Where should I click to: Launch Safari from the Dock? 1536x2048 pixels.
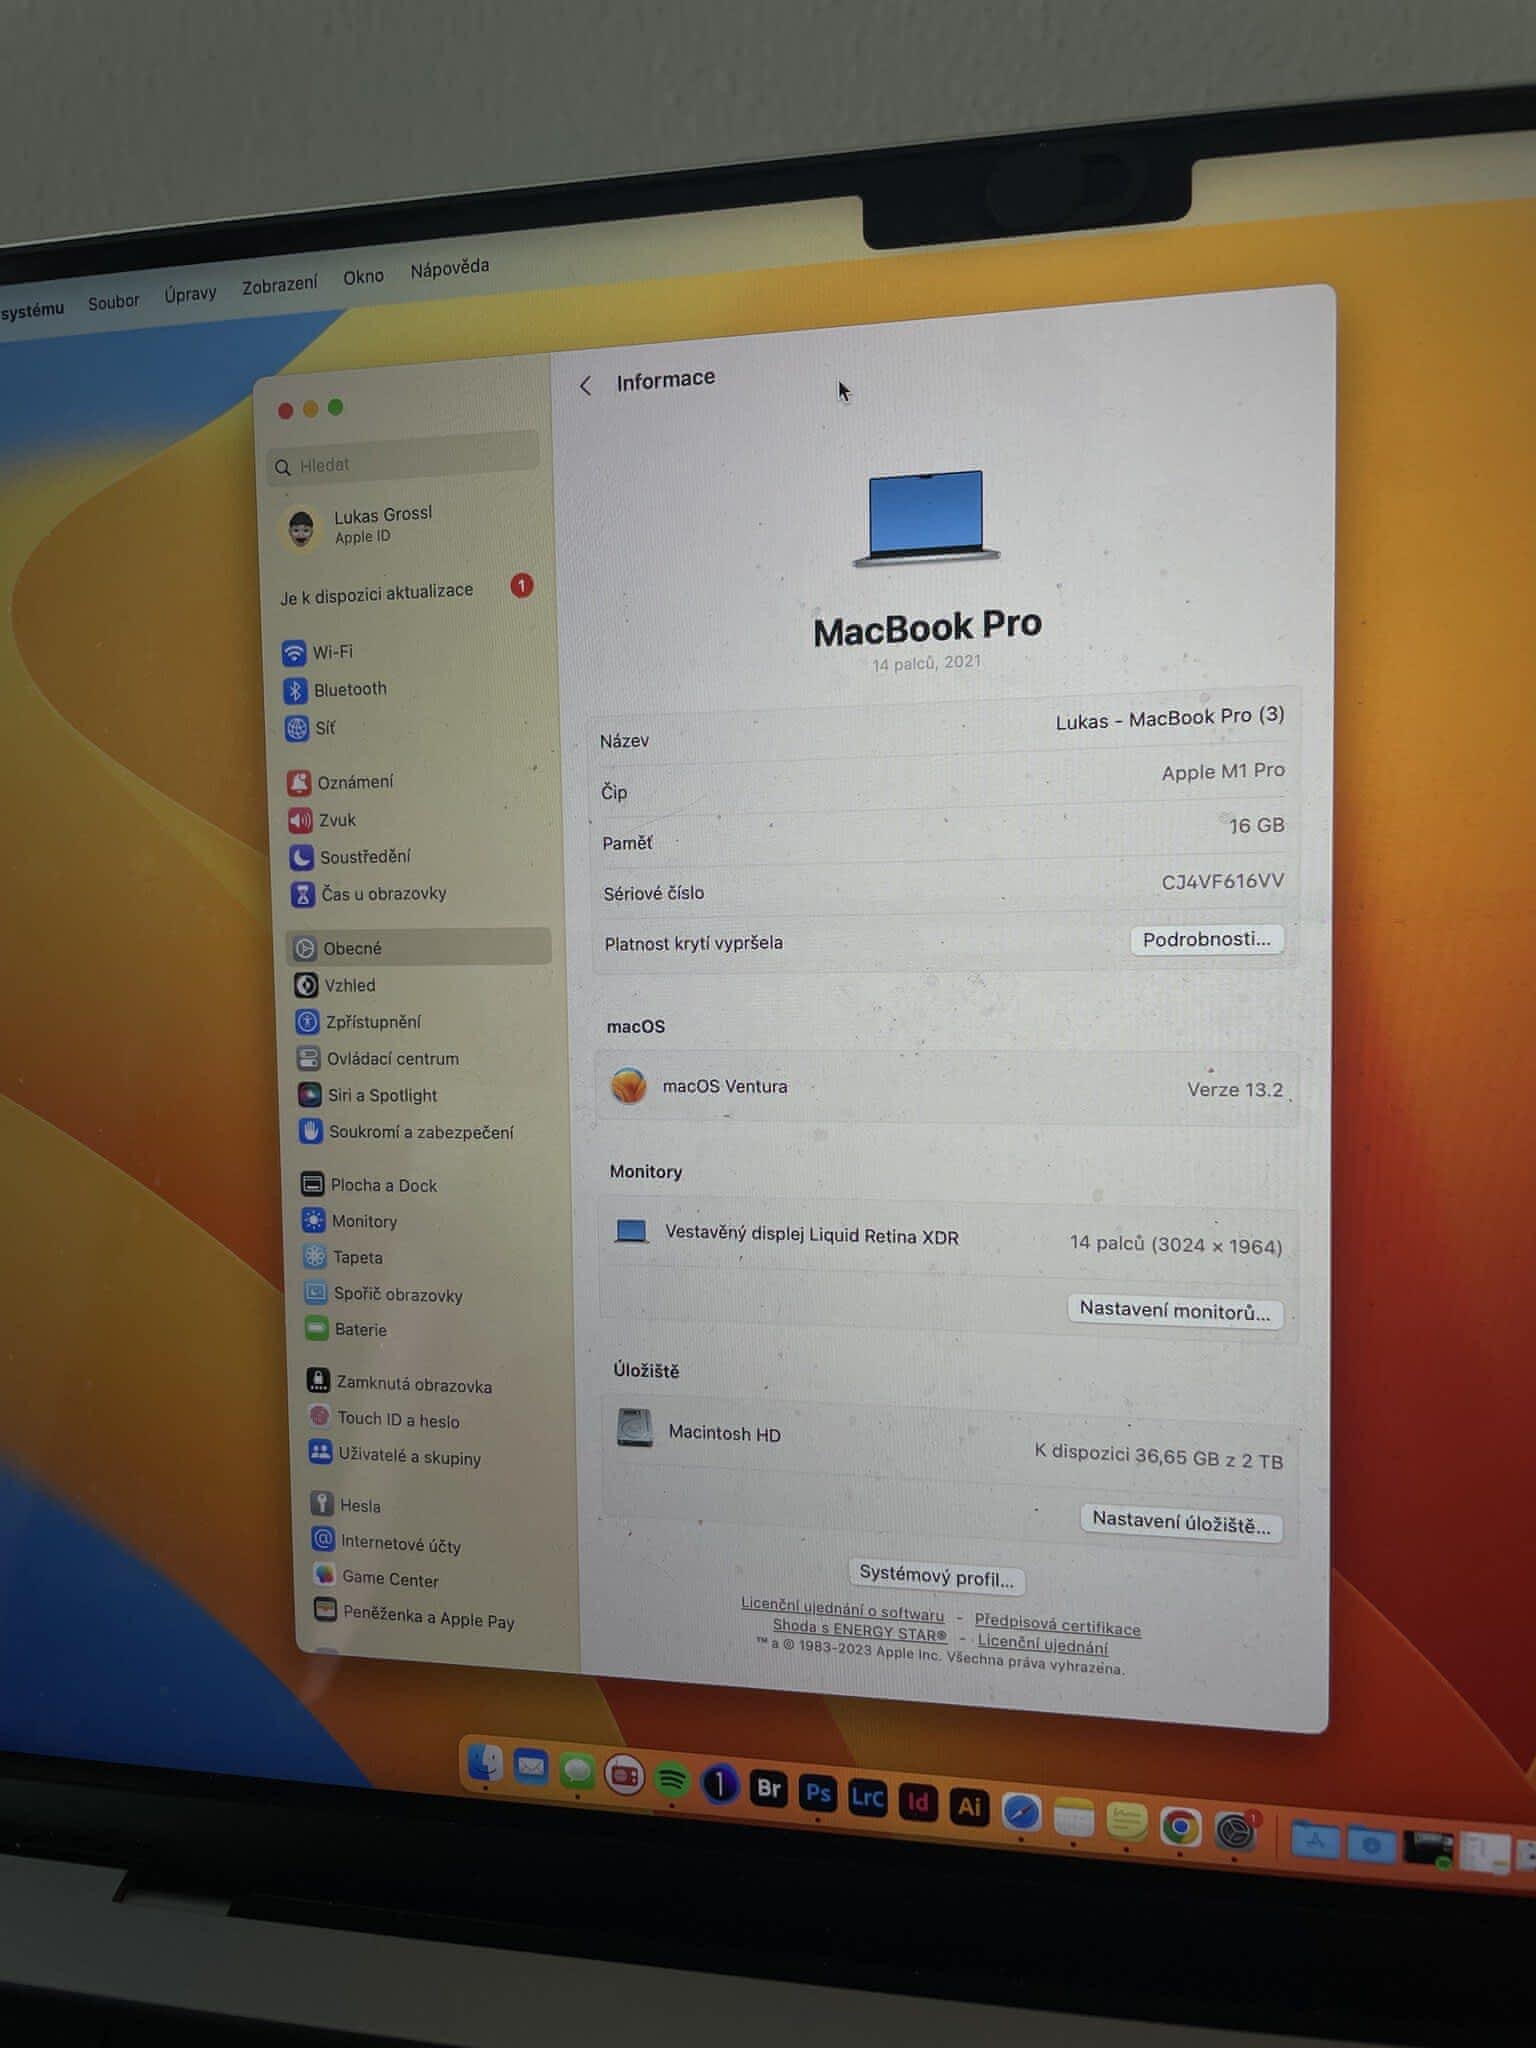(x=1020, y=1812)
